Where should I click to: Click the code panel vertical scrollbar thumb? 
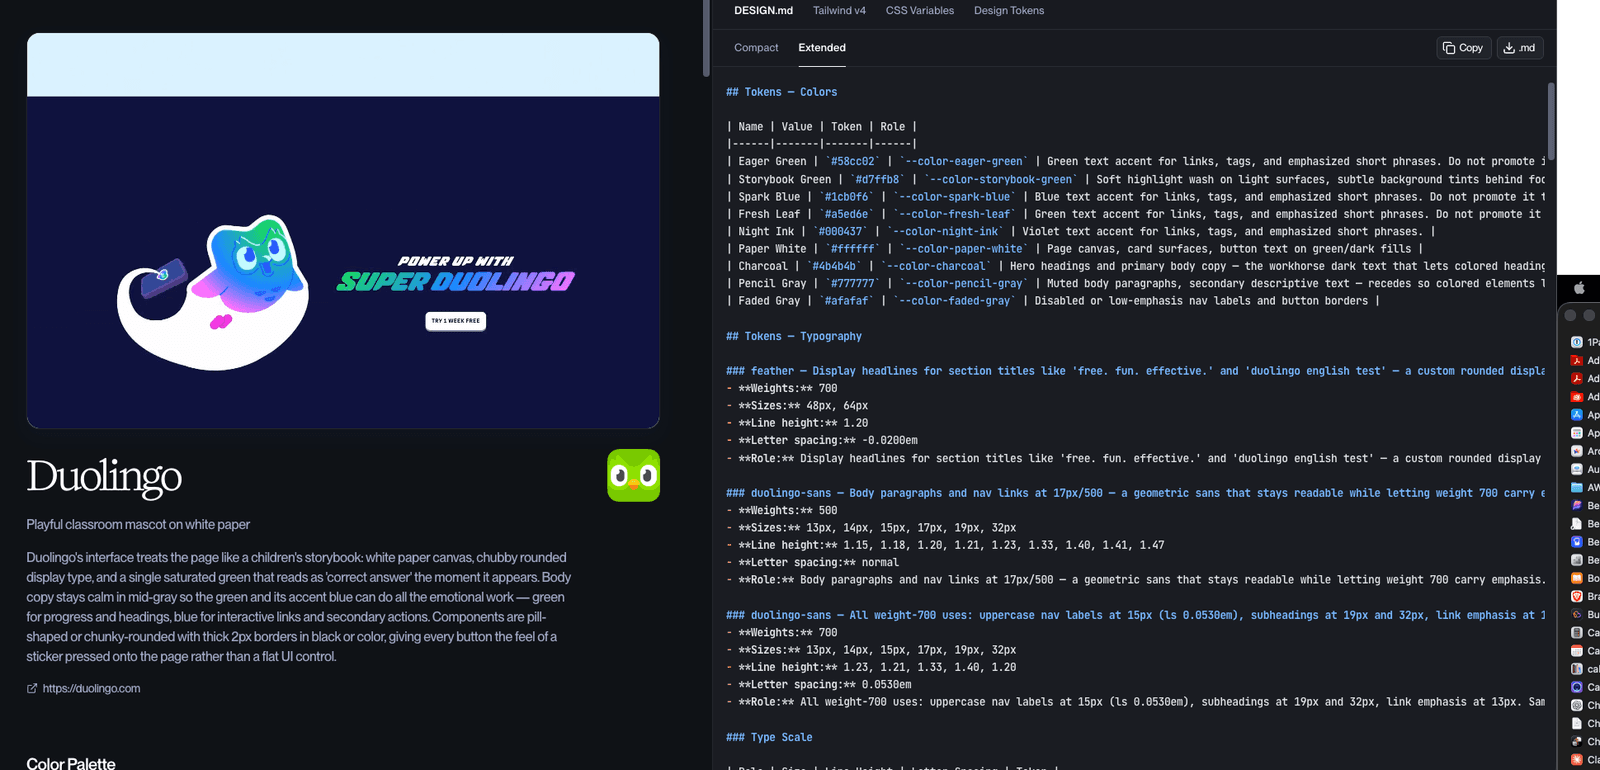1551,120
